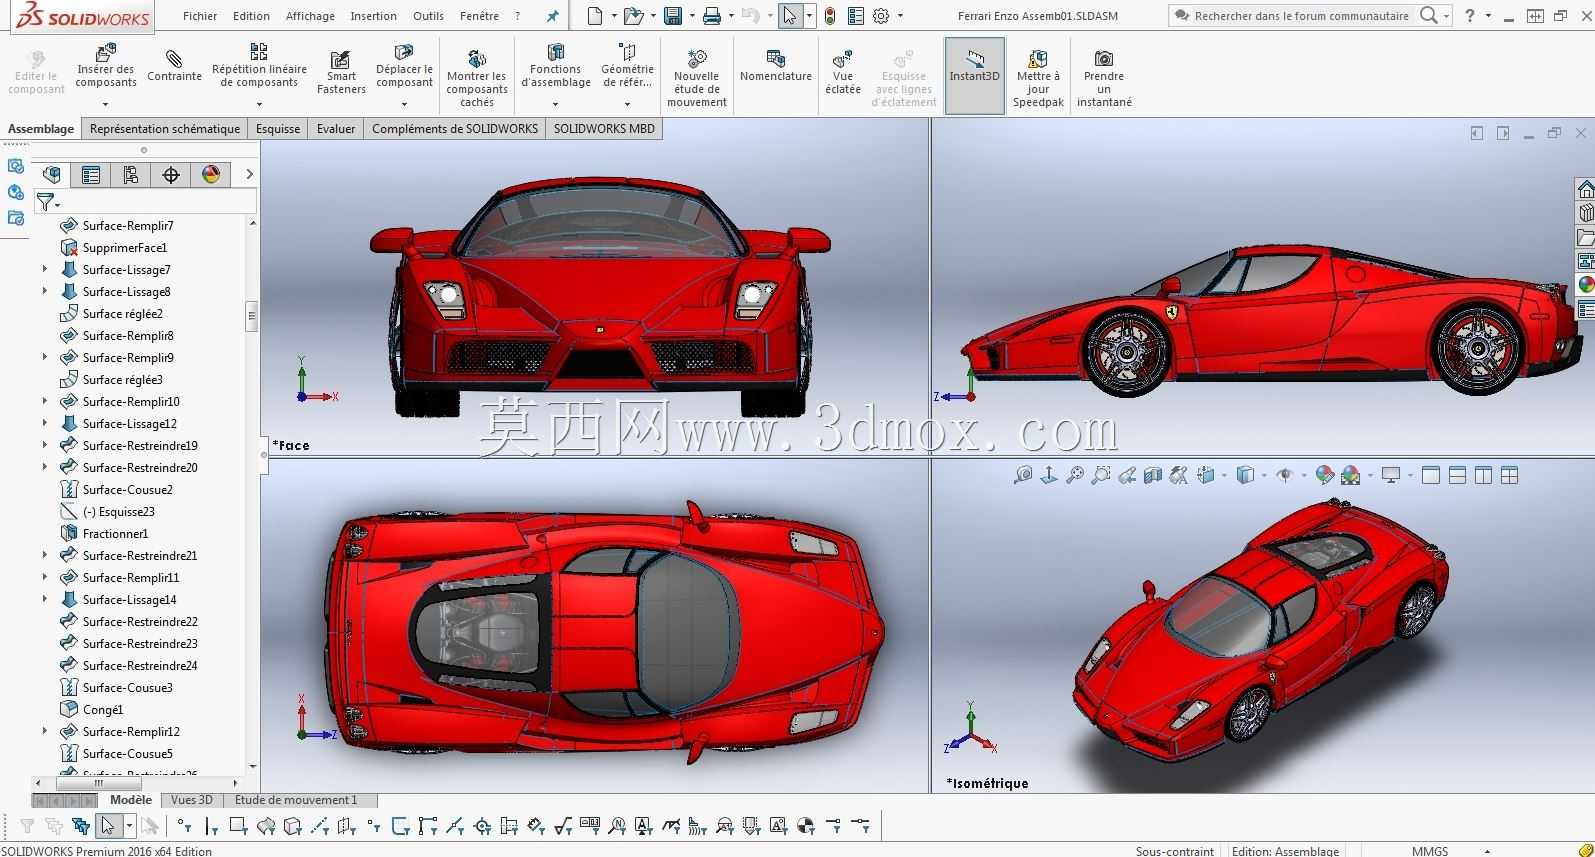
Task: Open the Nomenclature tool
Action: [x=775, y=67]
